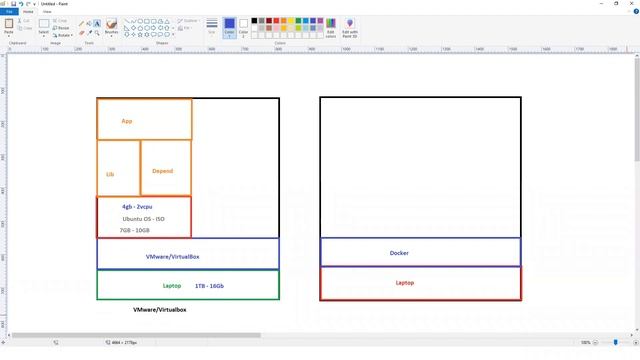The height and width of the screenshot is (360, 640).
Task: Click the Undo arrow
Action: click(x=21, y=4)
